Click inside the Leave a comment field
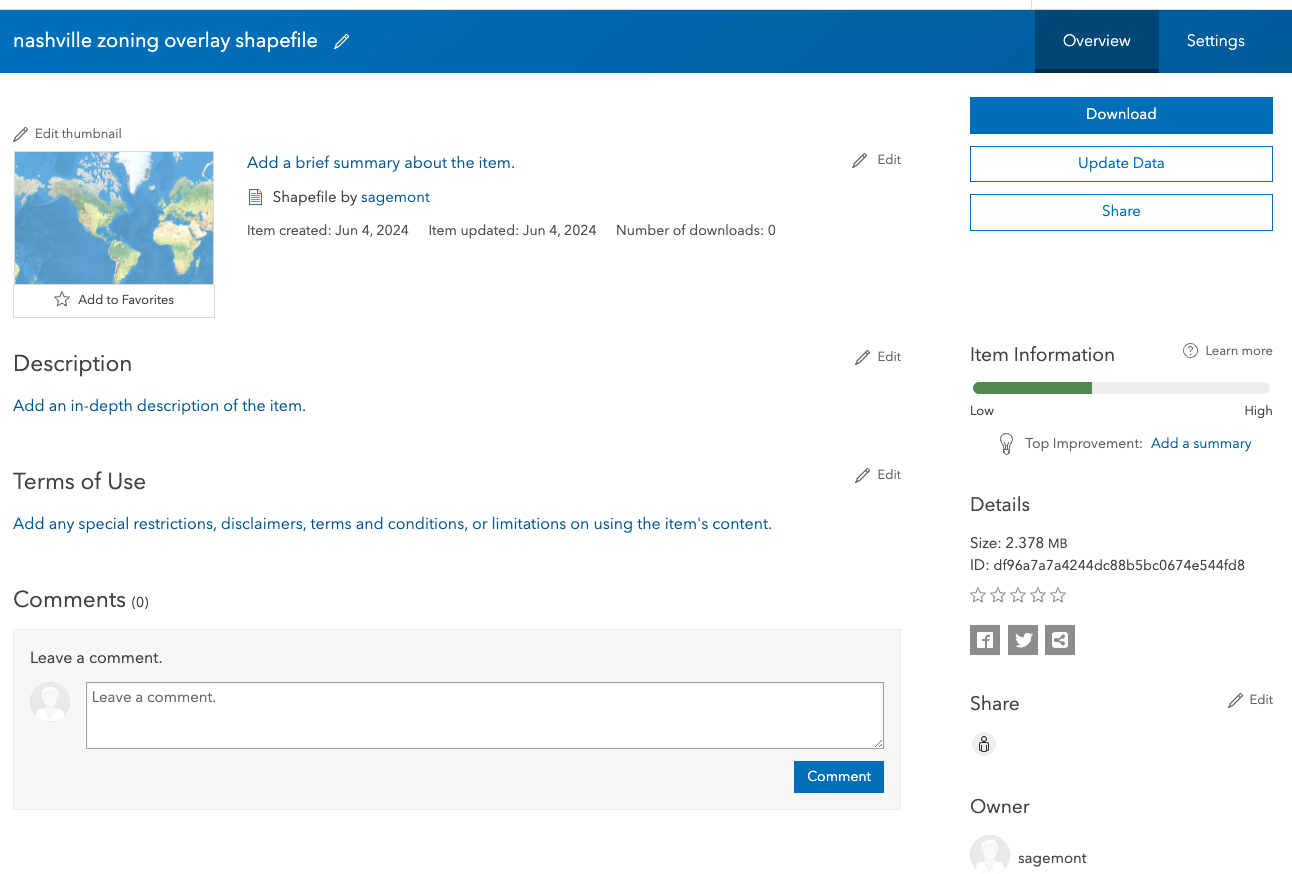 click(484, 714)
